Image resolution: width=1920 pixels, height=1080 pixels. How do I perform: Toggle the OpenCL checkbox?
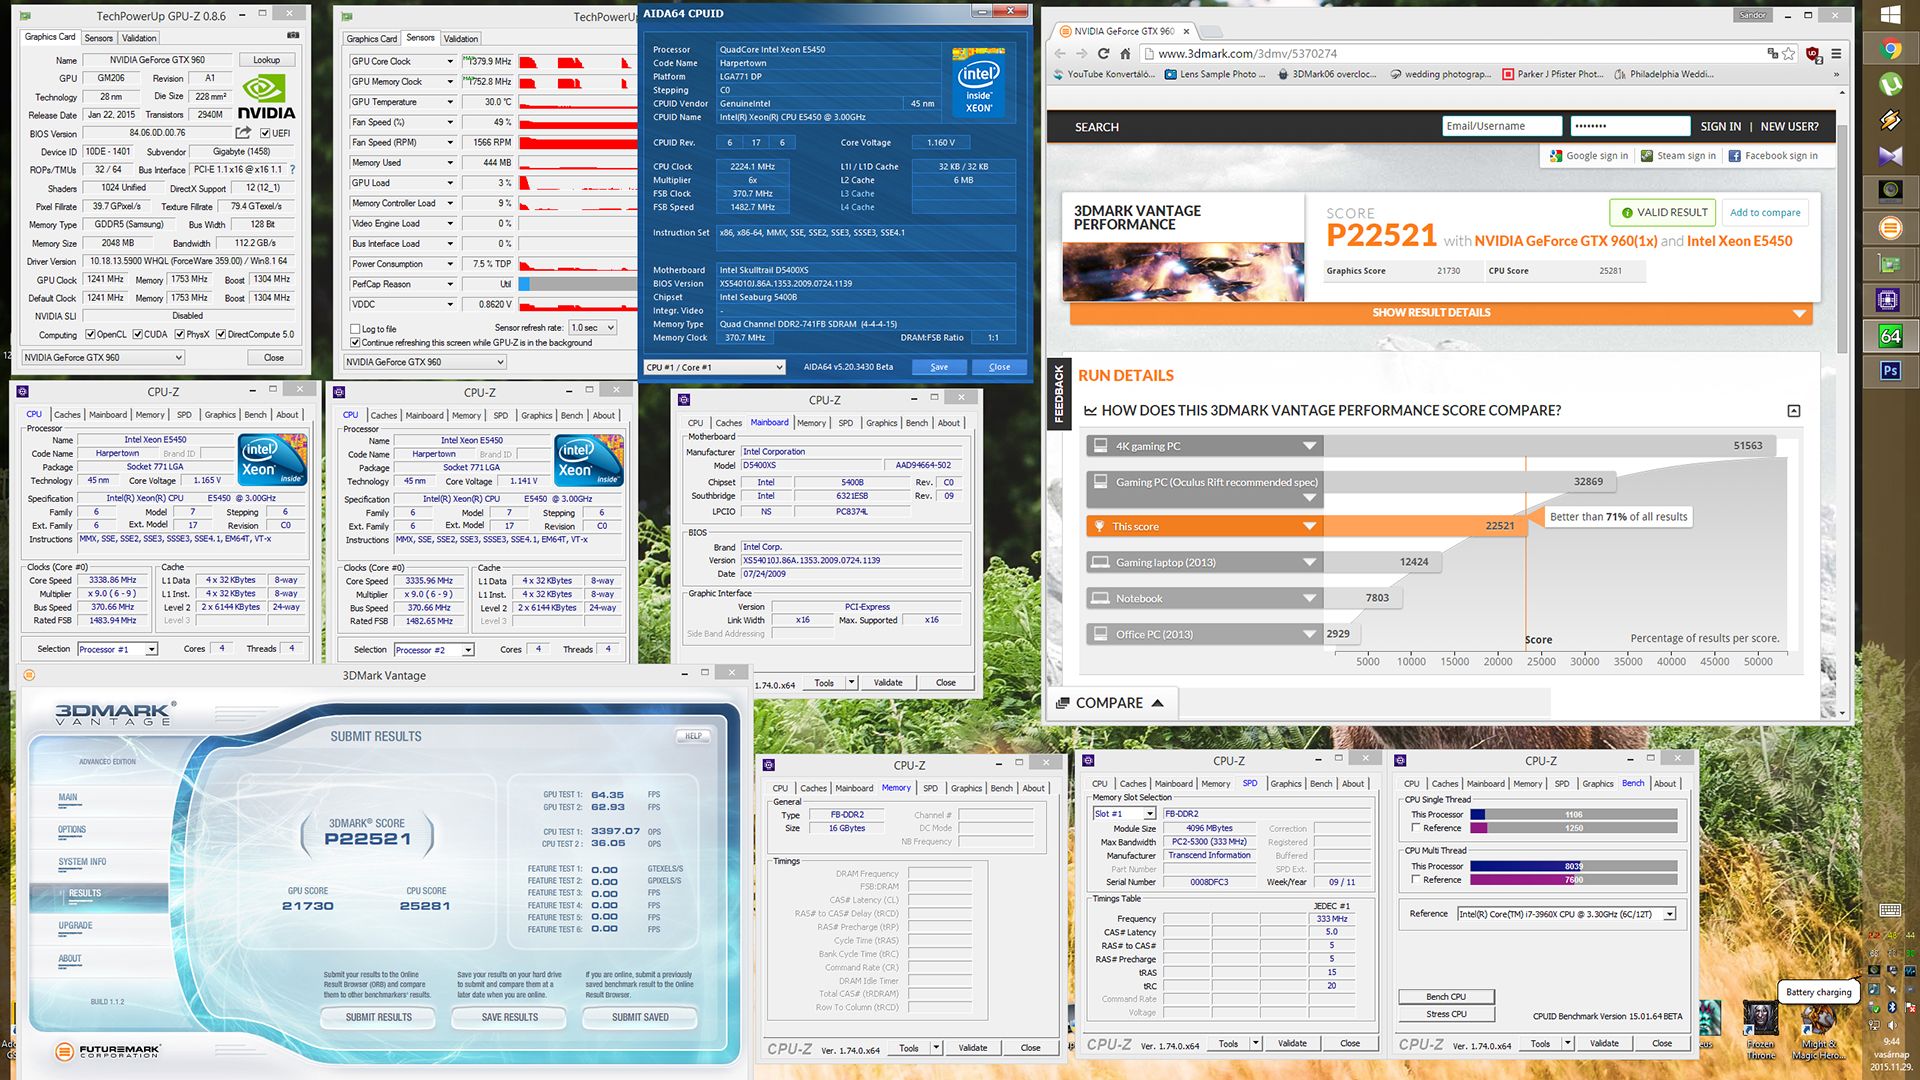pos(91,335)
